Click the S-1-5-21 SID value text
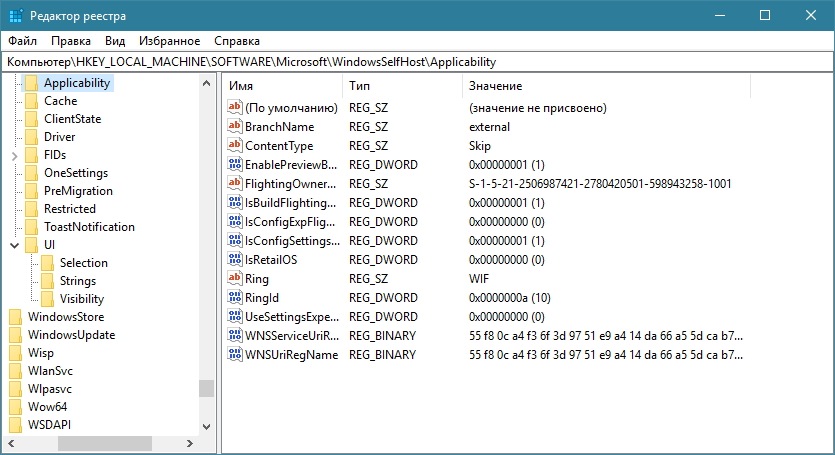This screenshot has height=455, width=835. (600, 184)
